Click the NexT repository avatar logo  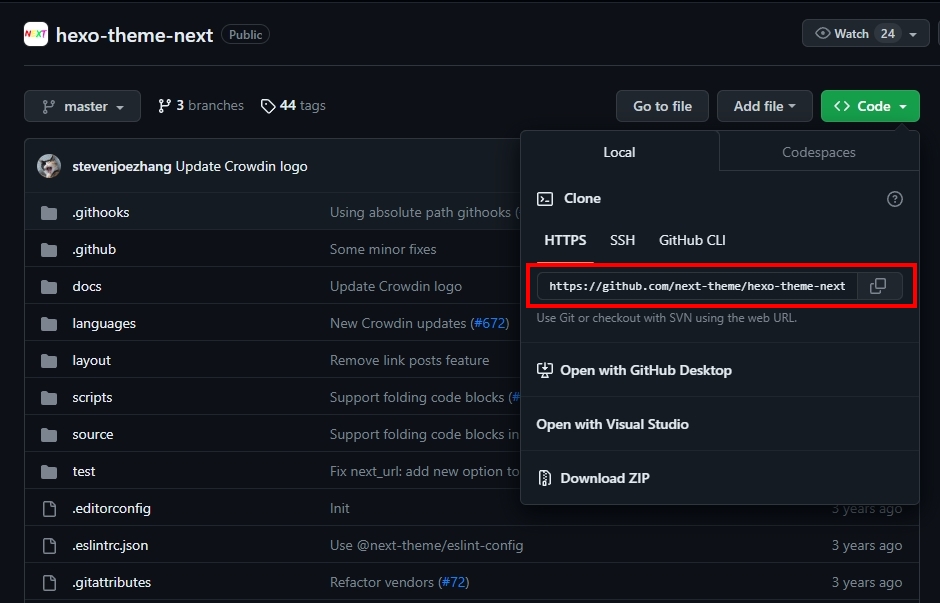[36, 34]
